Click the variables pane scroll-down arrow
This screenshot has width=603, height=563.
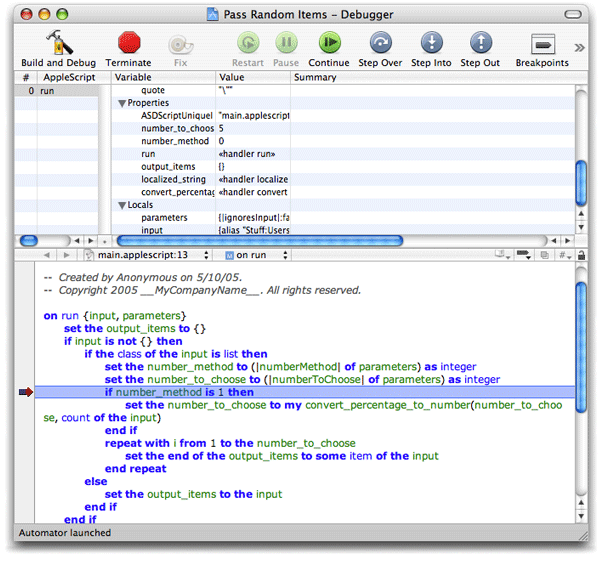tap(581, 227)
